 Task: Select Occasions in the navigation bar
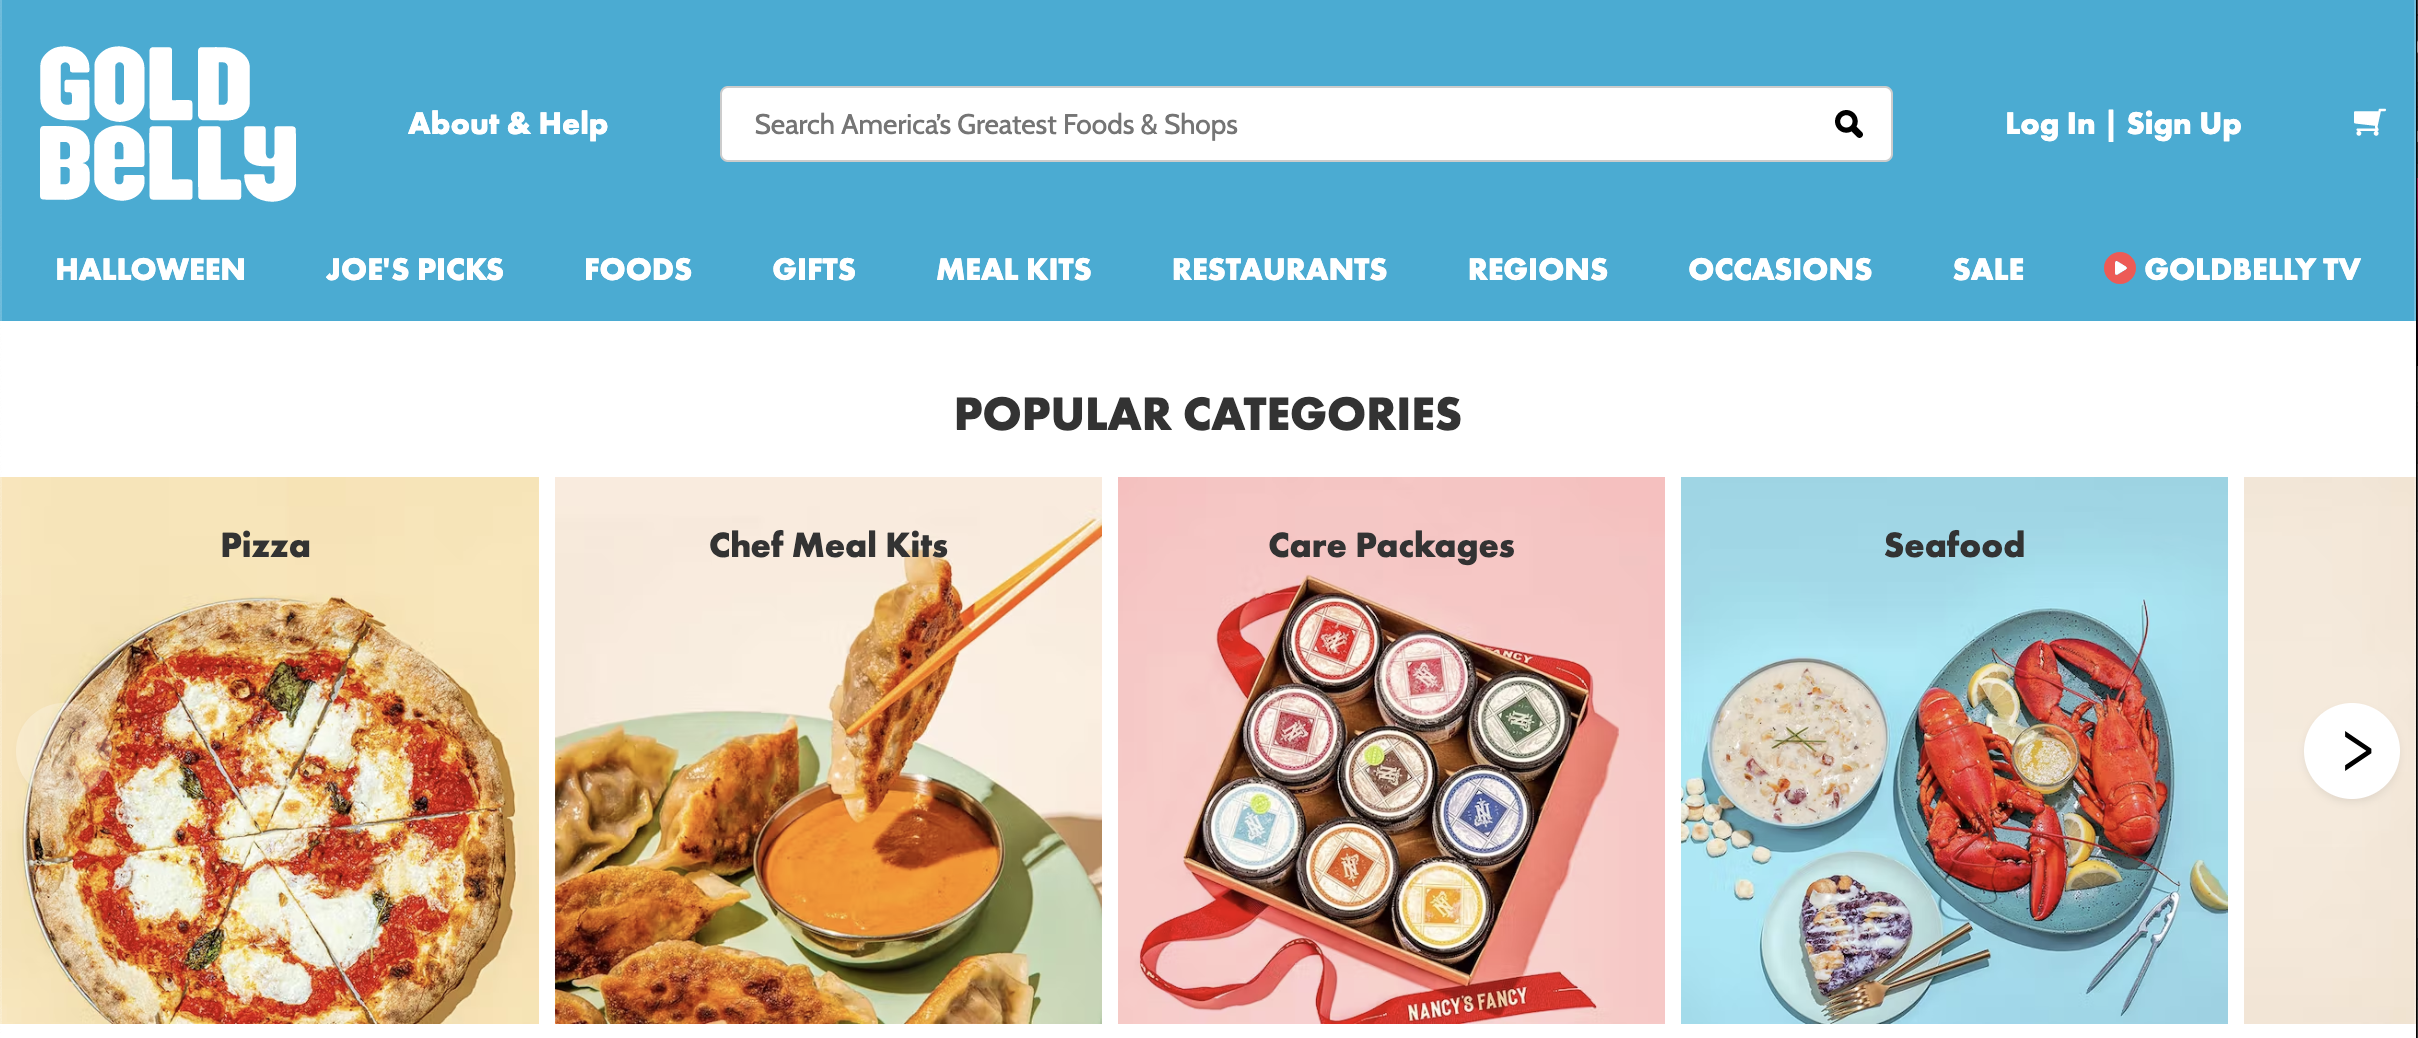1779,269
